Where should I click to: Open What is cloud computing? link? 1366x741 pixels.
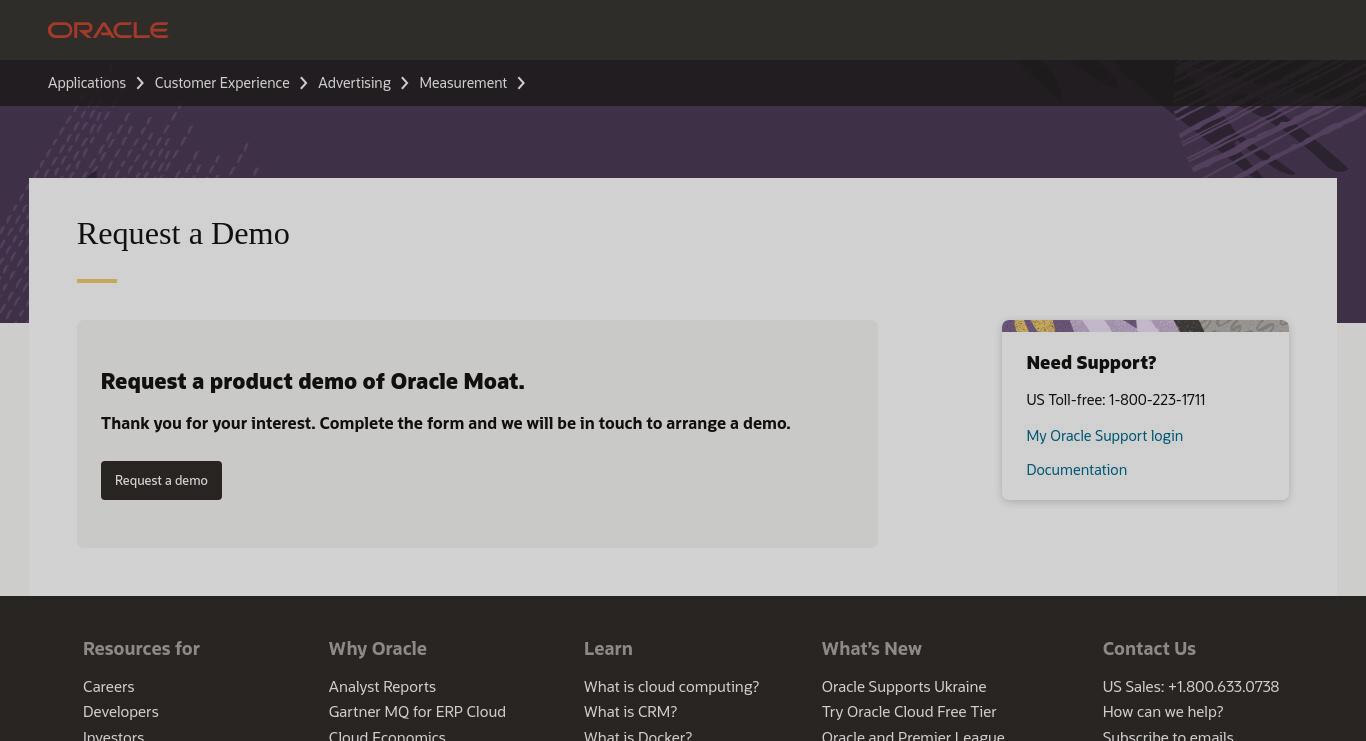point(671,687)
